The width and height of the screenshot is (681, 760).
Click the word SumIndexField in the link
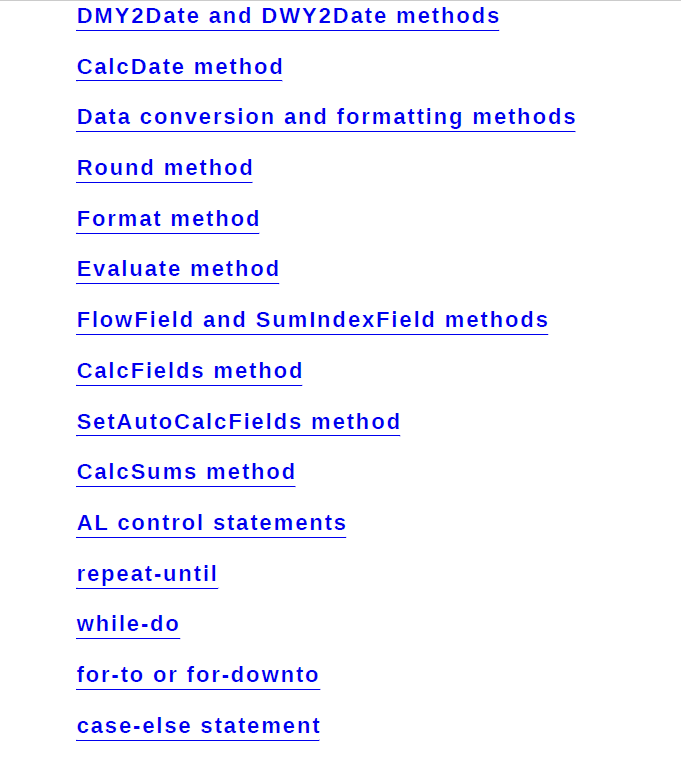[345, 320]
